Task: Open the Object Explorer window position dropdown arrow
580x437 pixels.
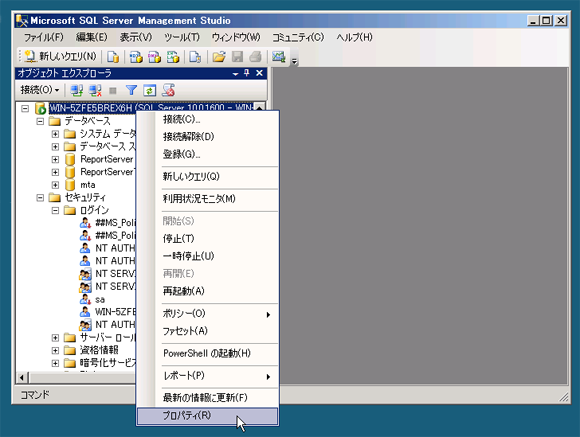Action: 235,74
